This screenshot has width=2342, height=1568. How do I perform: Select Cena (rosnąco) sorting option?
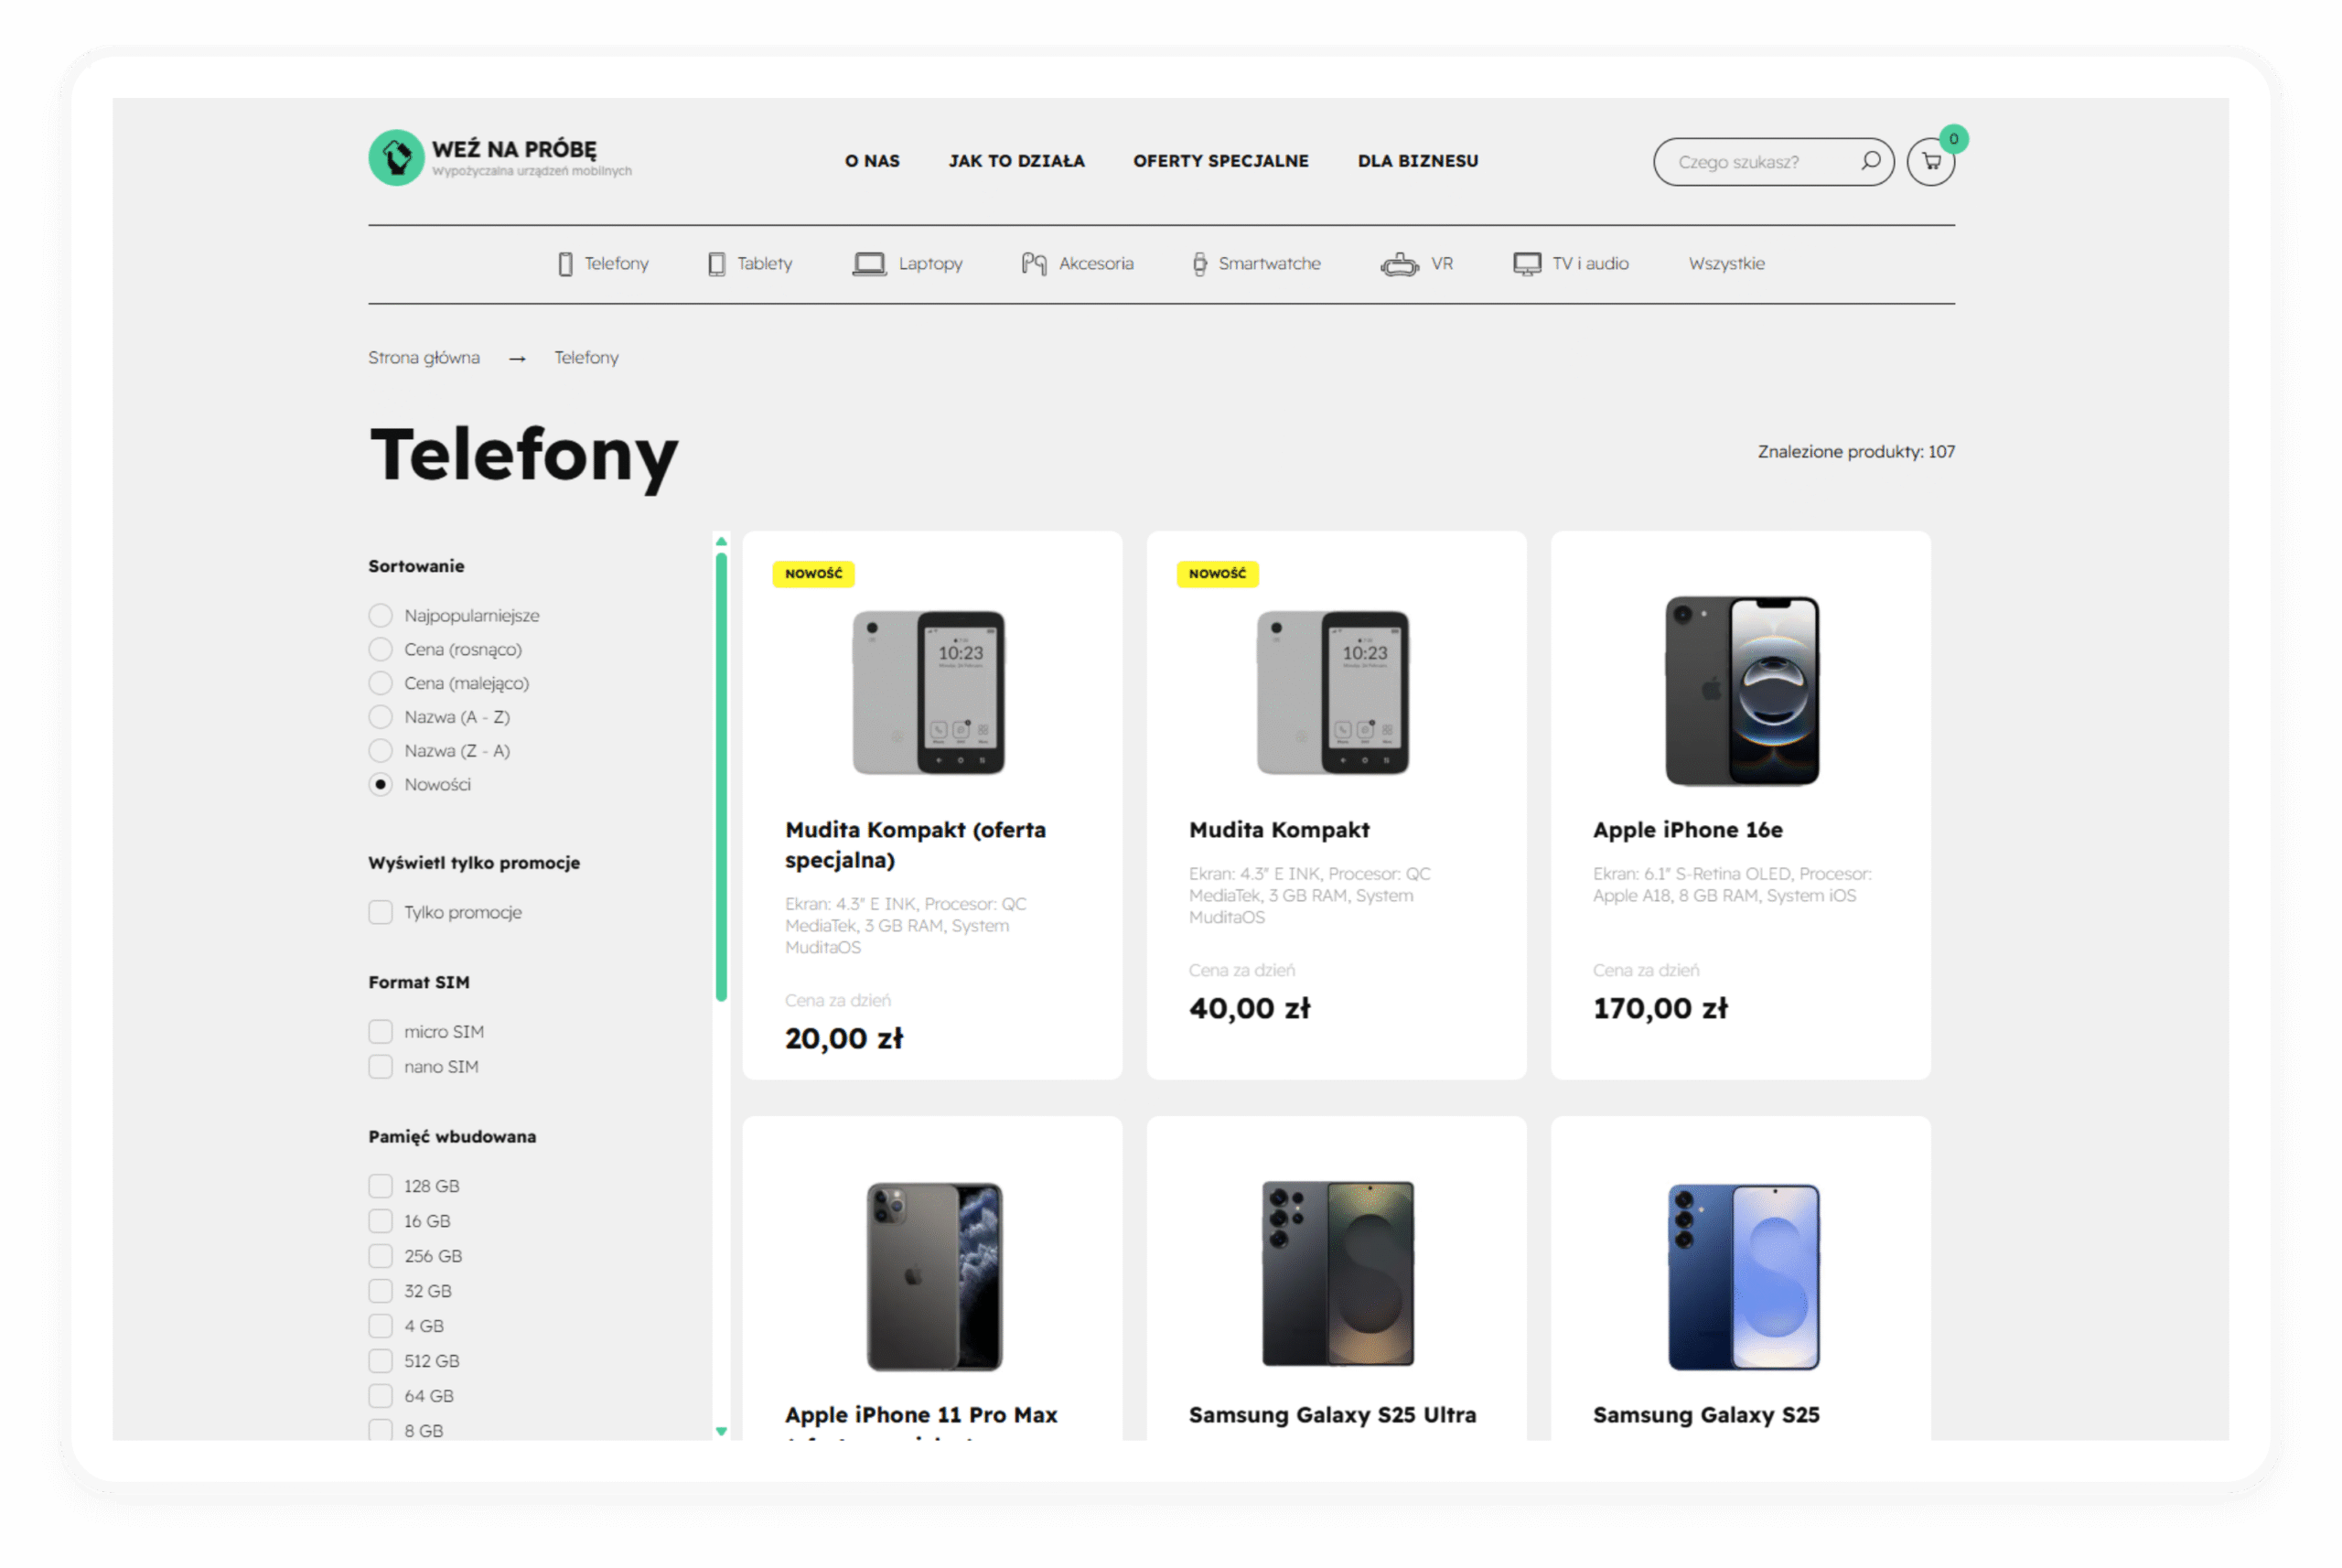pyautogui.click(x=380, y=649)
